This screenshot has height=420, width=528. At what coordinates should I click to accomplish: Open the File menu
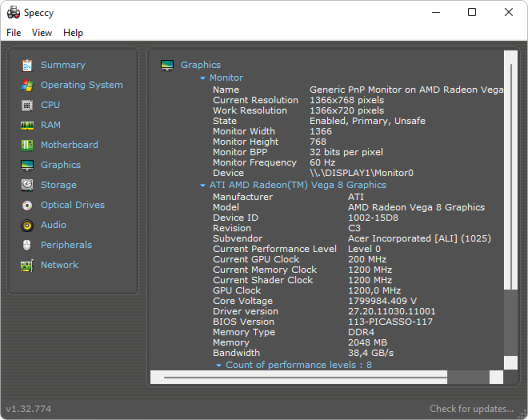click(13, 33)
